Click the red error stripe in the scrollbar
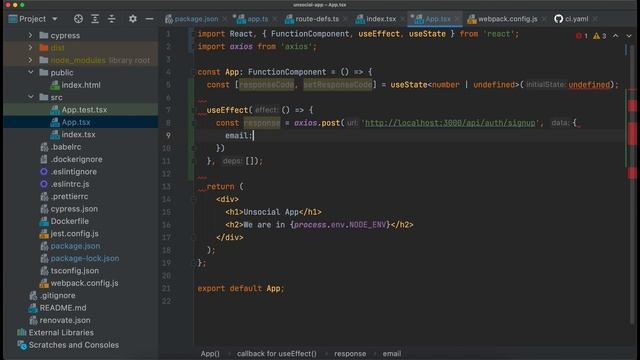This screenshot has width=640, height=360. (x=632, y=134)
